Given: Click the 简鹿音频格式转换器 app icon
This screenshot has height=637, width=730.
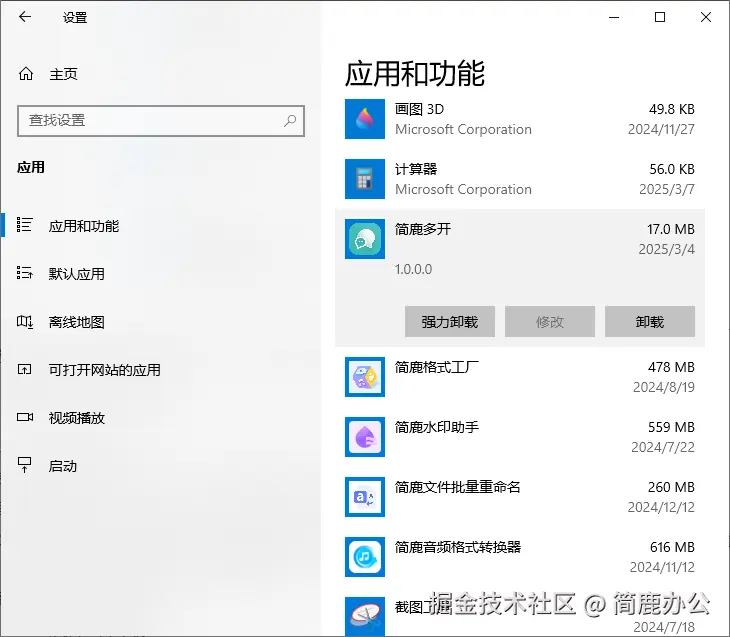Looking at the screenshot, I should [x=365, y=557].
